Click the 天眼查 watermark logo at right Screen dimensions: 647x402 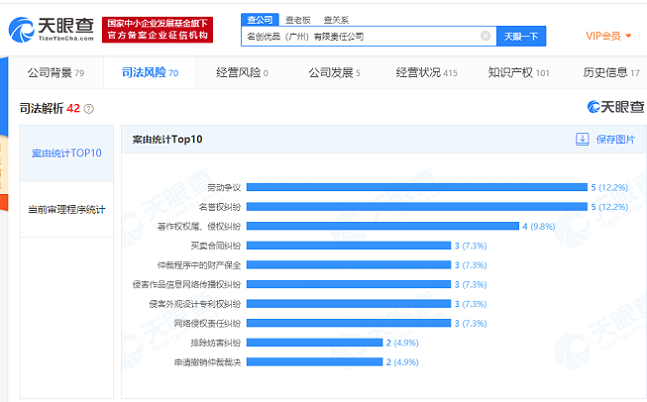[616, 107]
